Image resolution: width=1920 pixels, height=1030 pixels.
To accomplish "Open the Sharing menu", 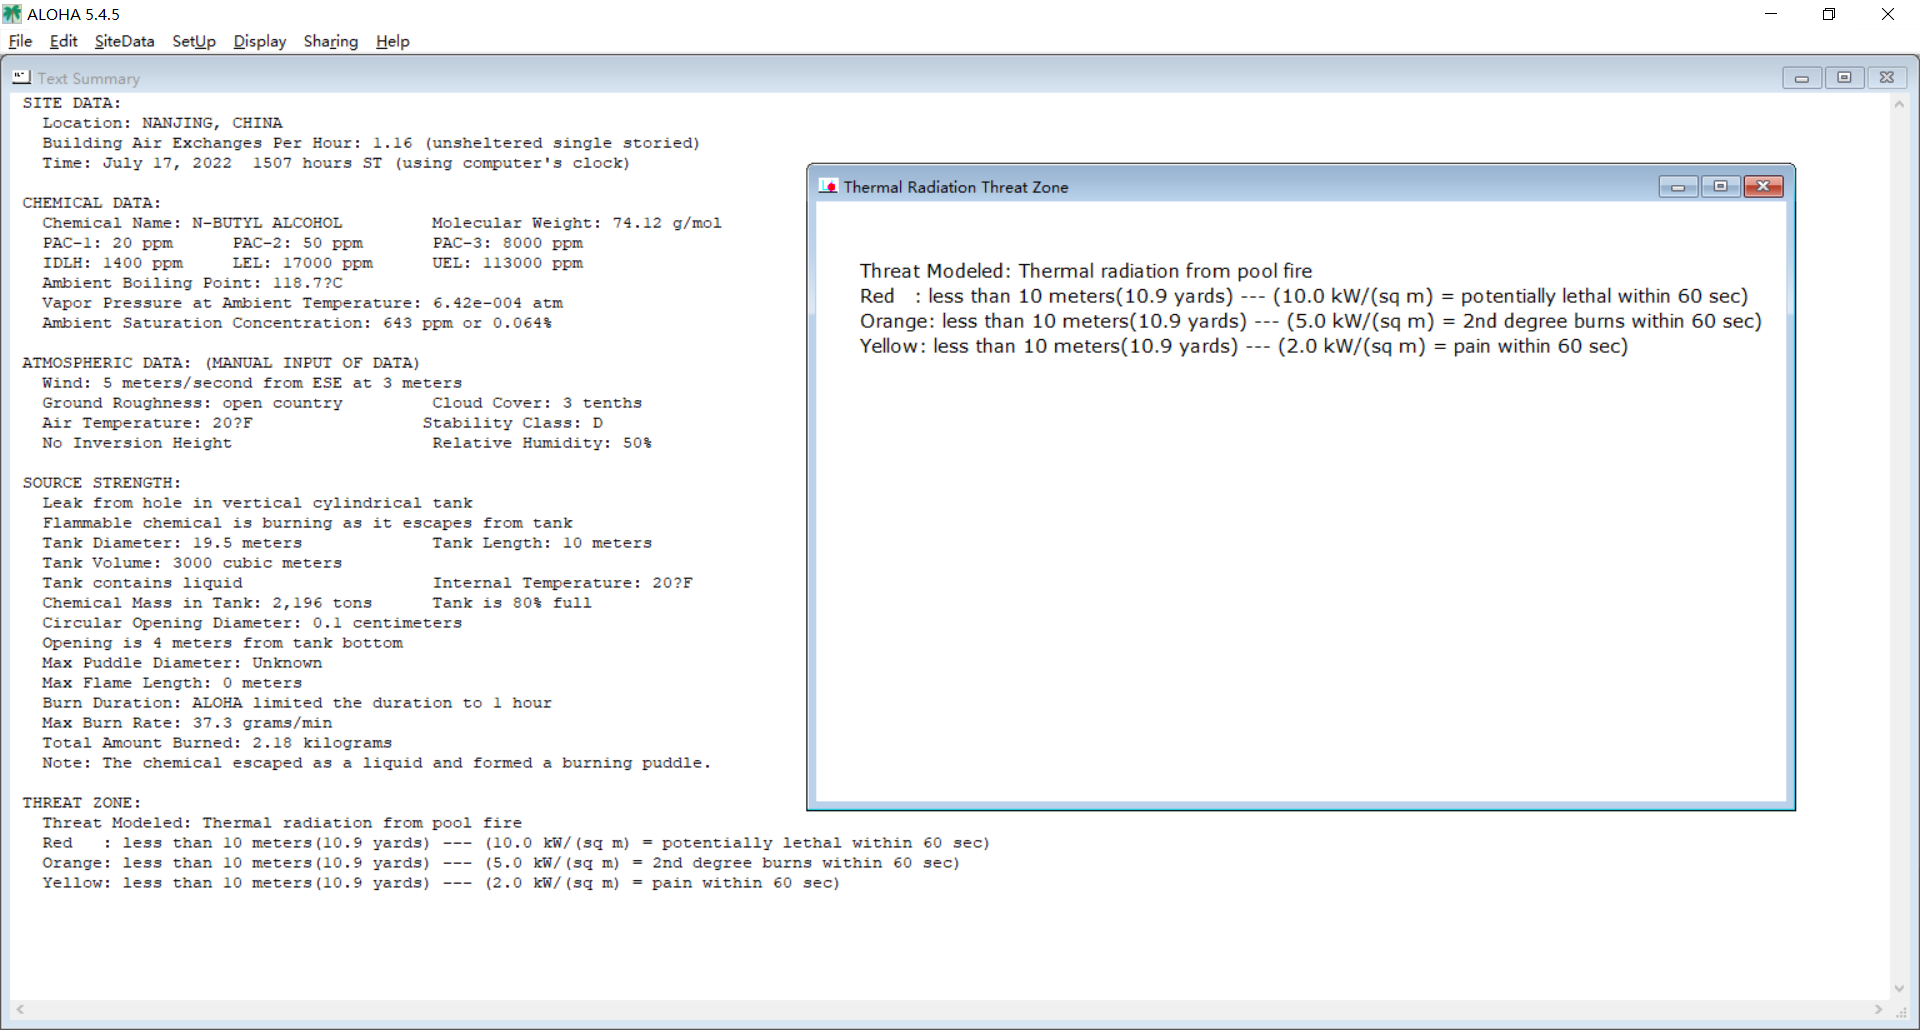I will pos(331,41).
